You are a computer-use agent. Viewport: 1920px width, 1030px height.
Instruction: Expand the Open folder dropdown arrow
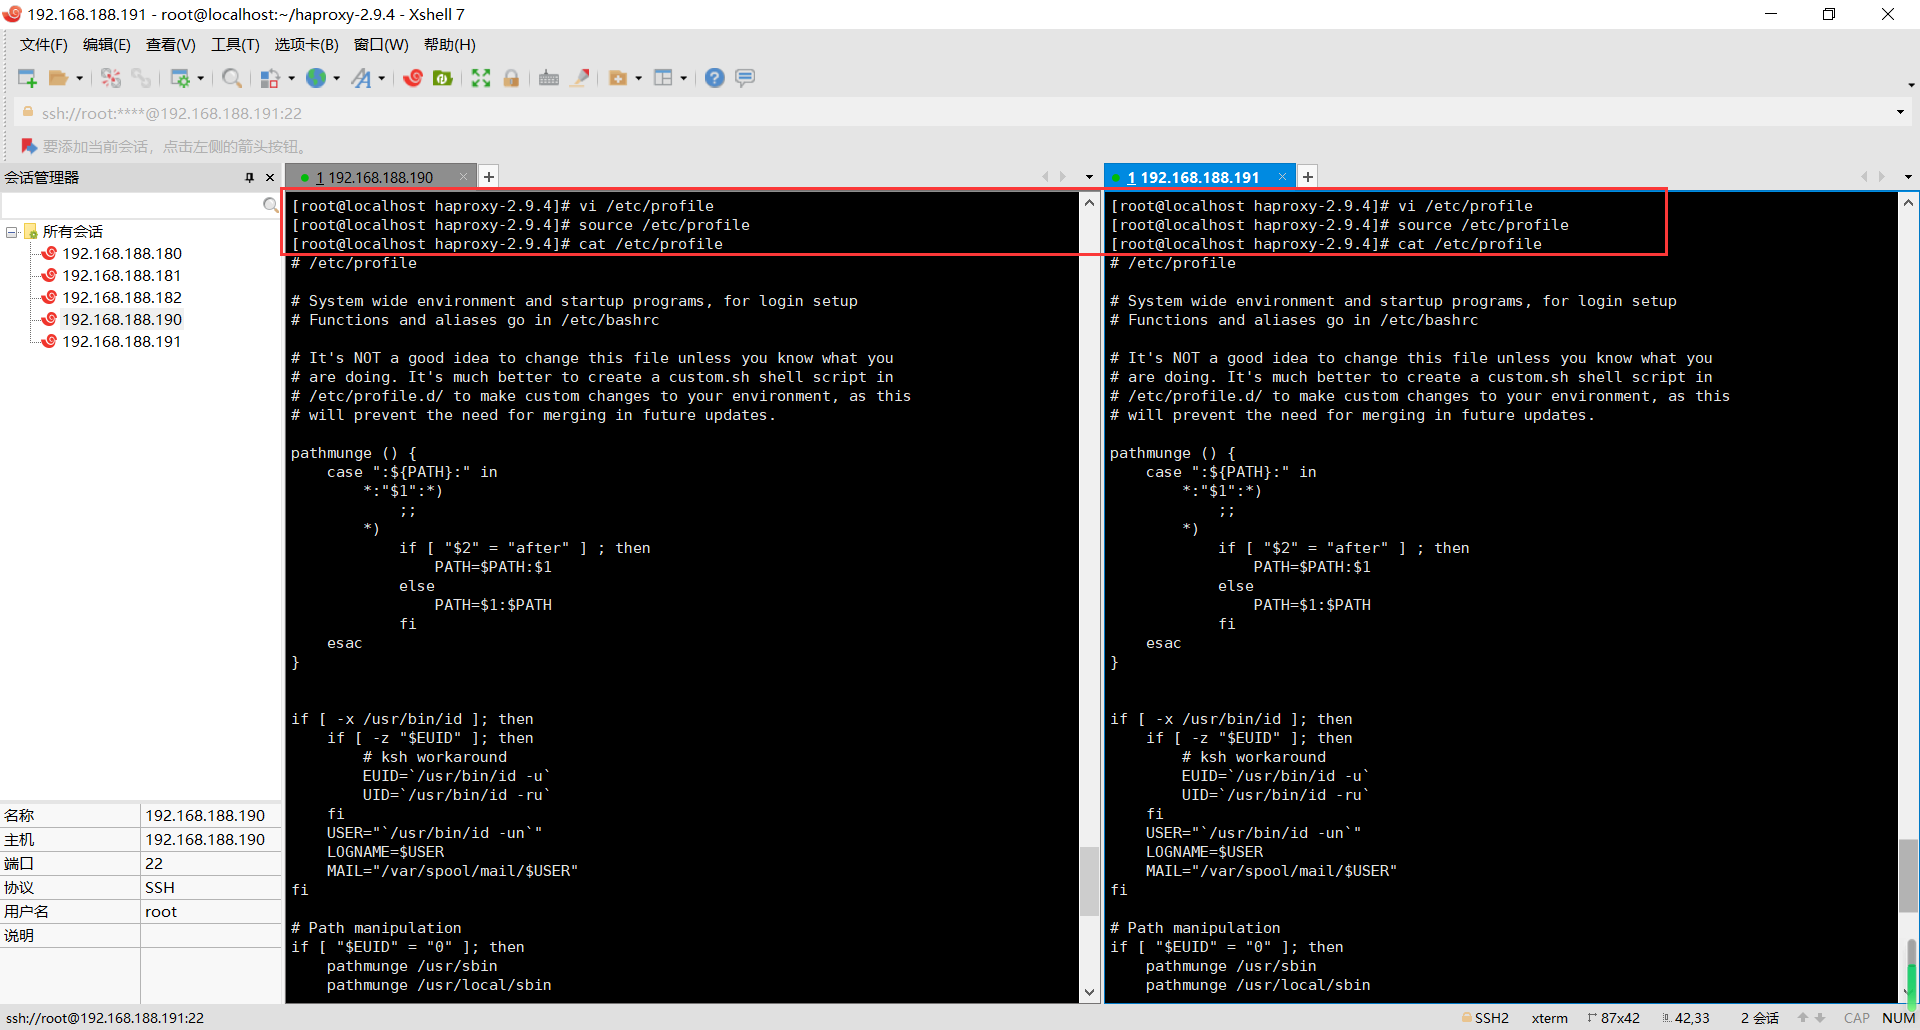click(x=80, y=78)
